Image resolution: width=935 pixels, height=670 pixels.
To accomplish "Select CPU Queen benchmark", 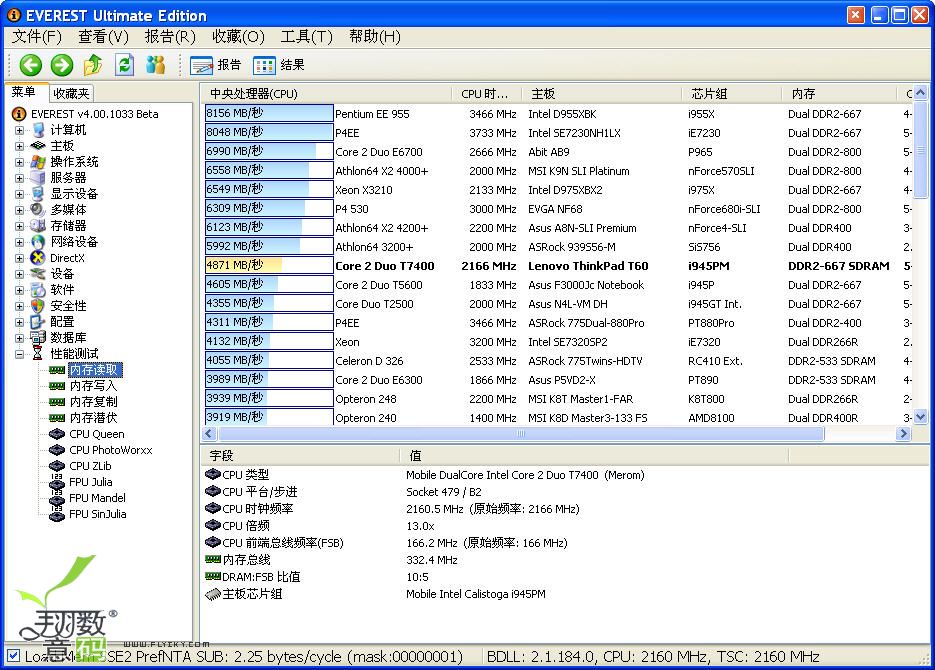I will [x=97, y=434].
